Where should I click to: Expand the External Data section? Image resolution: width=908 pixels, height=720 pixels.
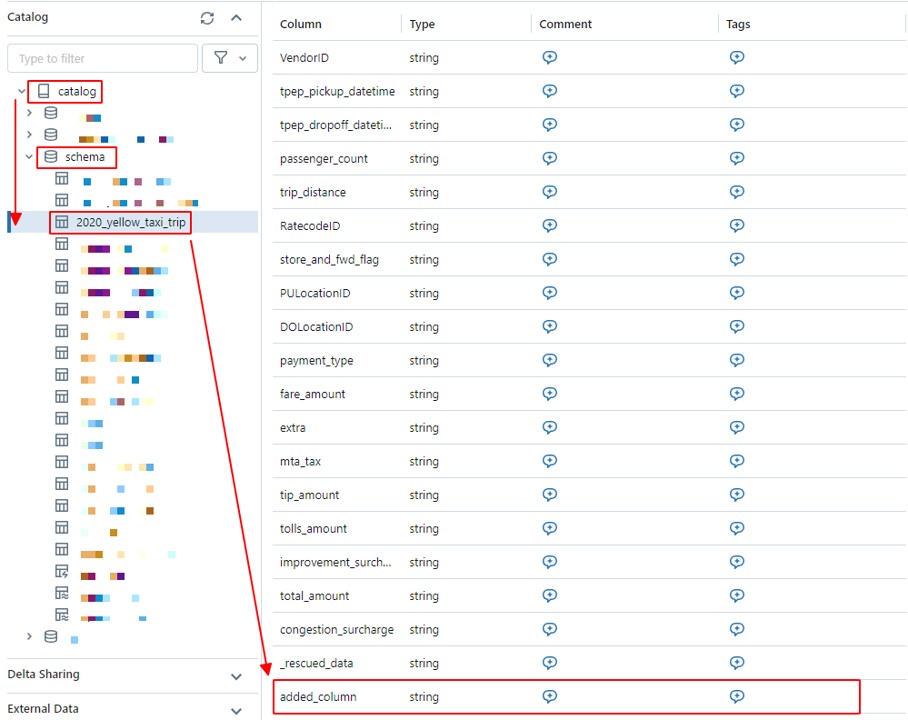tap(236, 710)
